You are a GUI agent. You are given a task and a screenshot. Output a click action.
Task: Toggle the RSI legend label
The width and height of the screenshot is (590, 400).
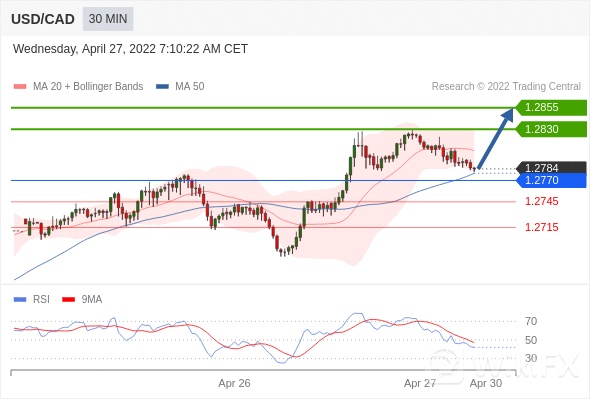tap(41, 300)
